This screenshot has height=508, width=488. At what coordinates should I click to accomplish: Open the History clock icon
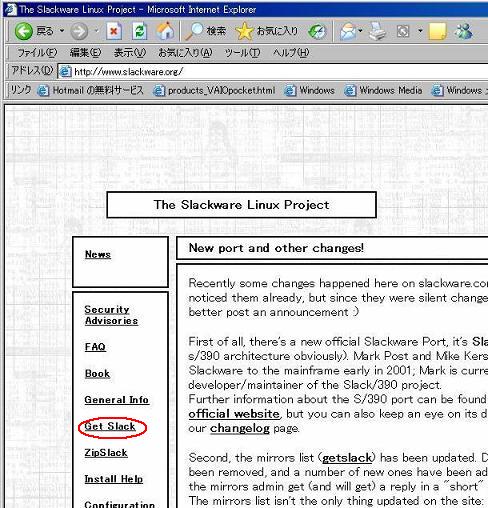[x=317, y=31]
